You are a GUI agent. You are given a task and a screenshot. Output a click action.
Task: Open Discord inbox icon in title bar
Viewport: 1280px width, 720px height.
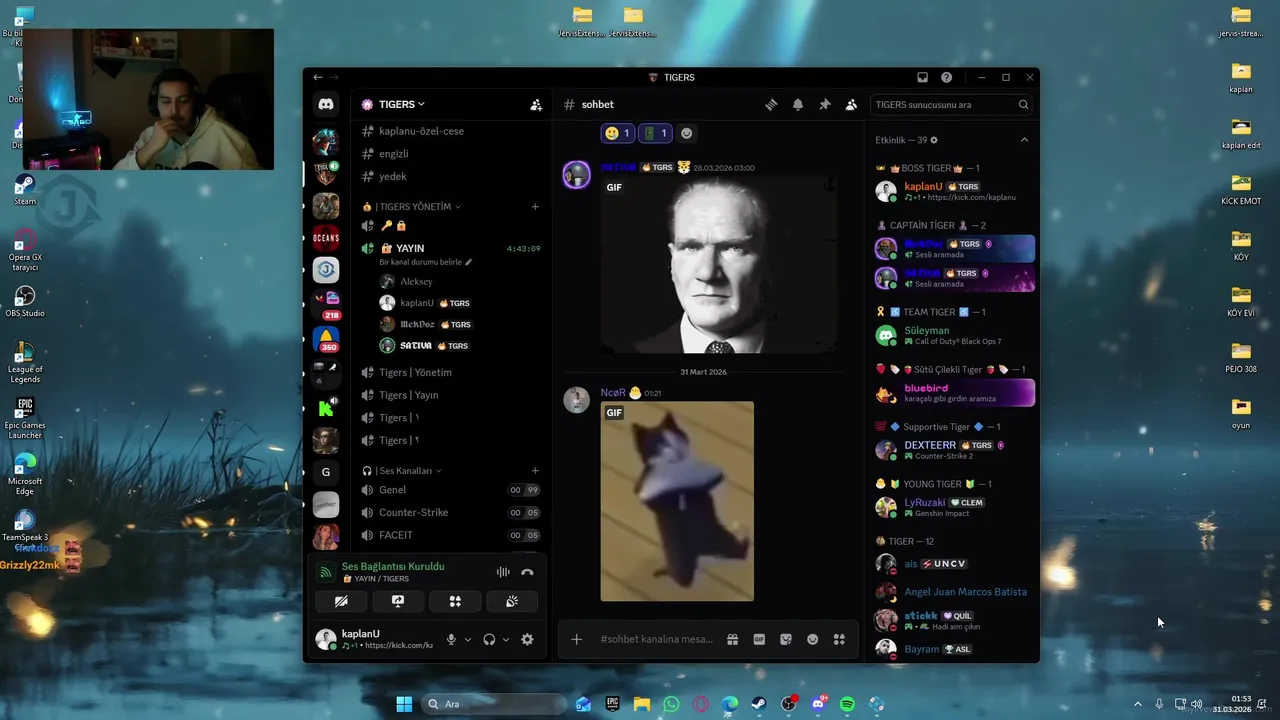point(922,77)
